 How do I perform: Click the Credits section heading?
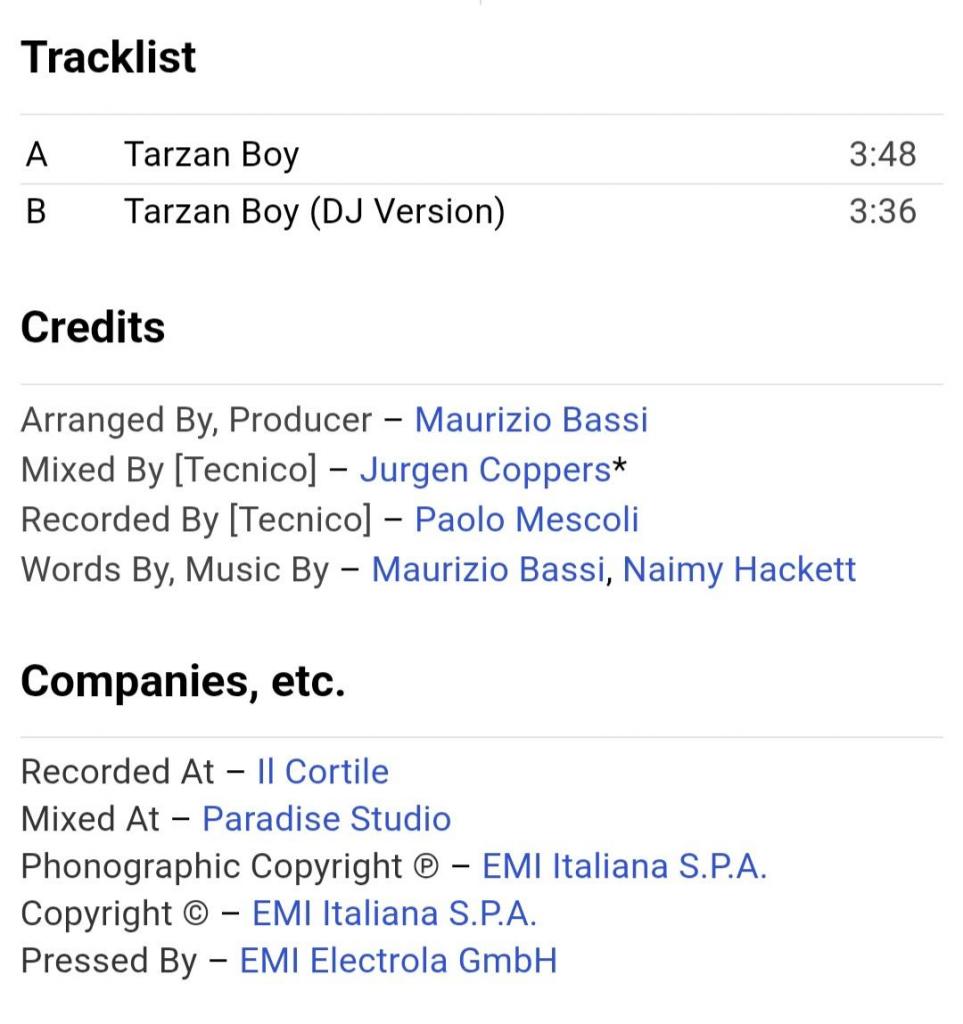(x=93, y=328)
